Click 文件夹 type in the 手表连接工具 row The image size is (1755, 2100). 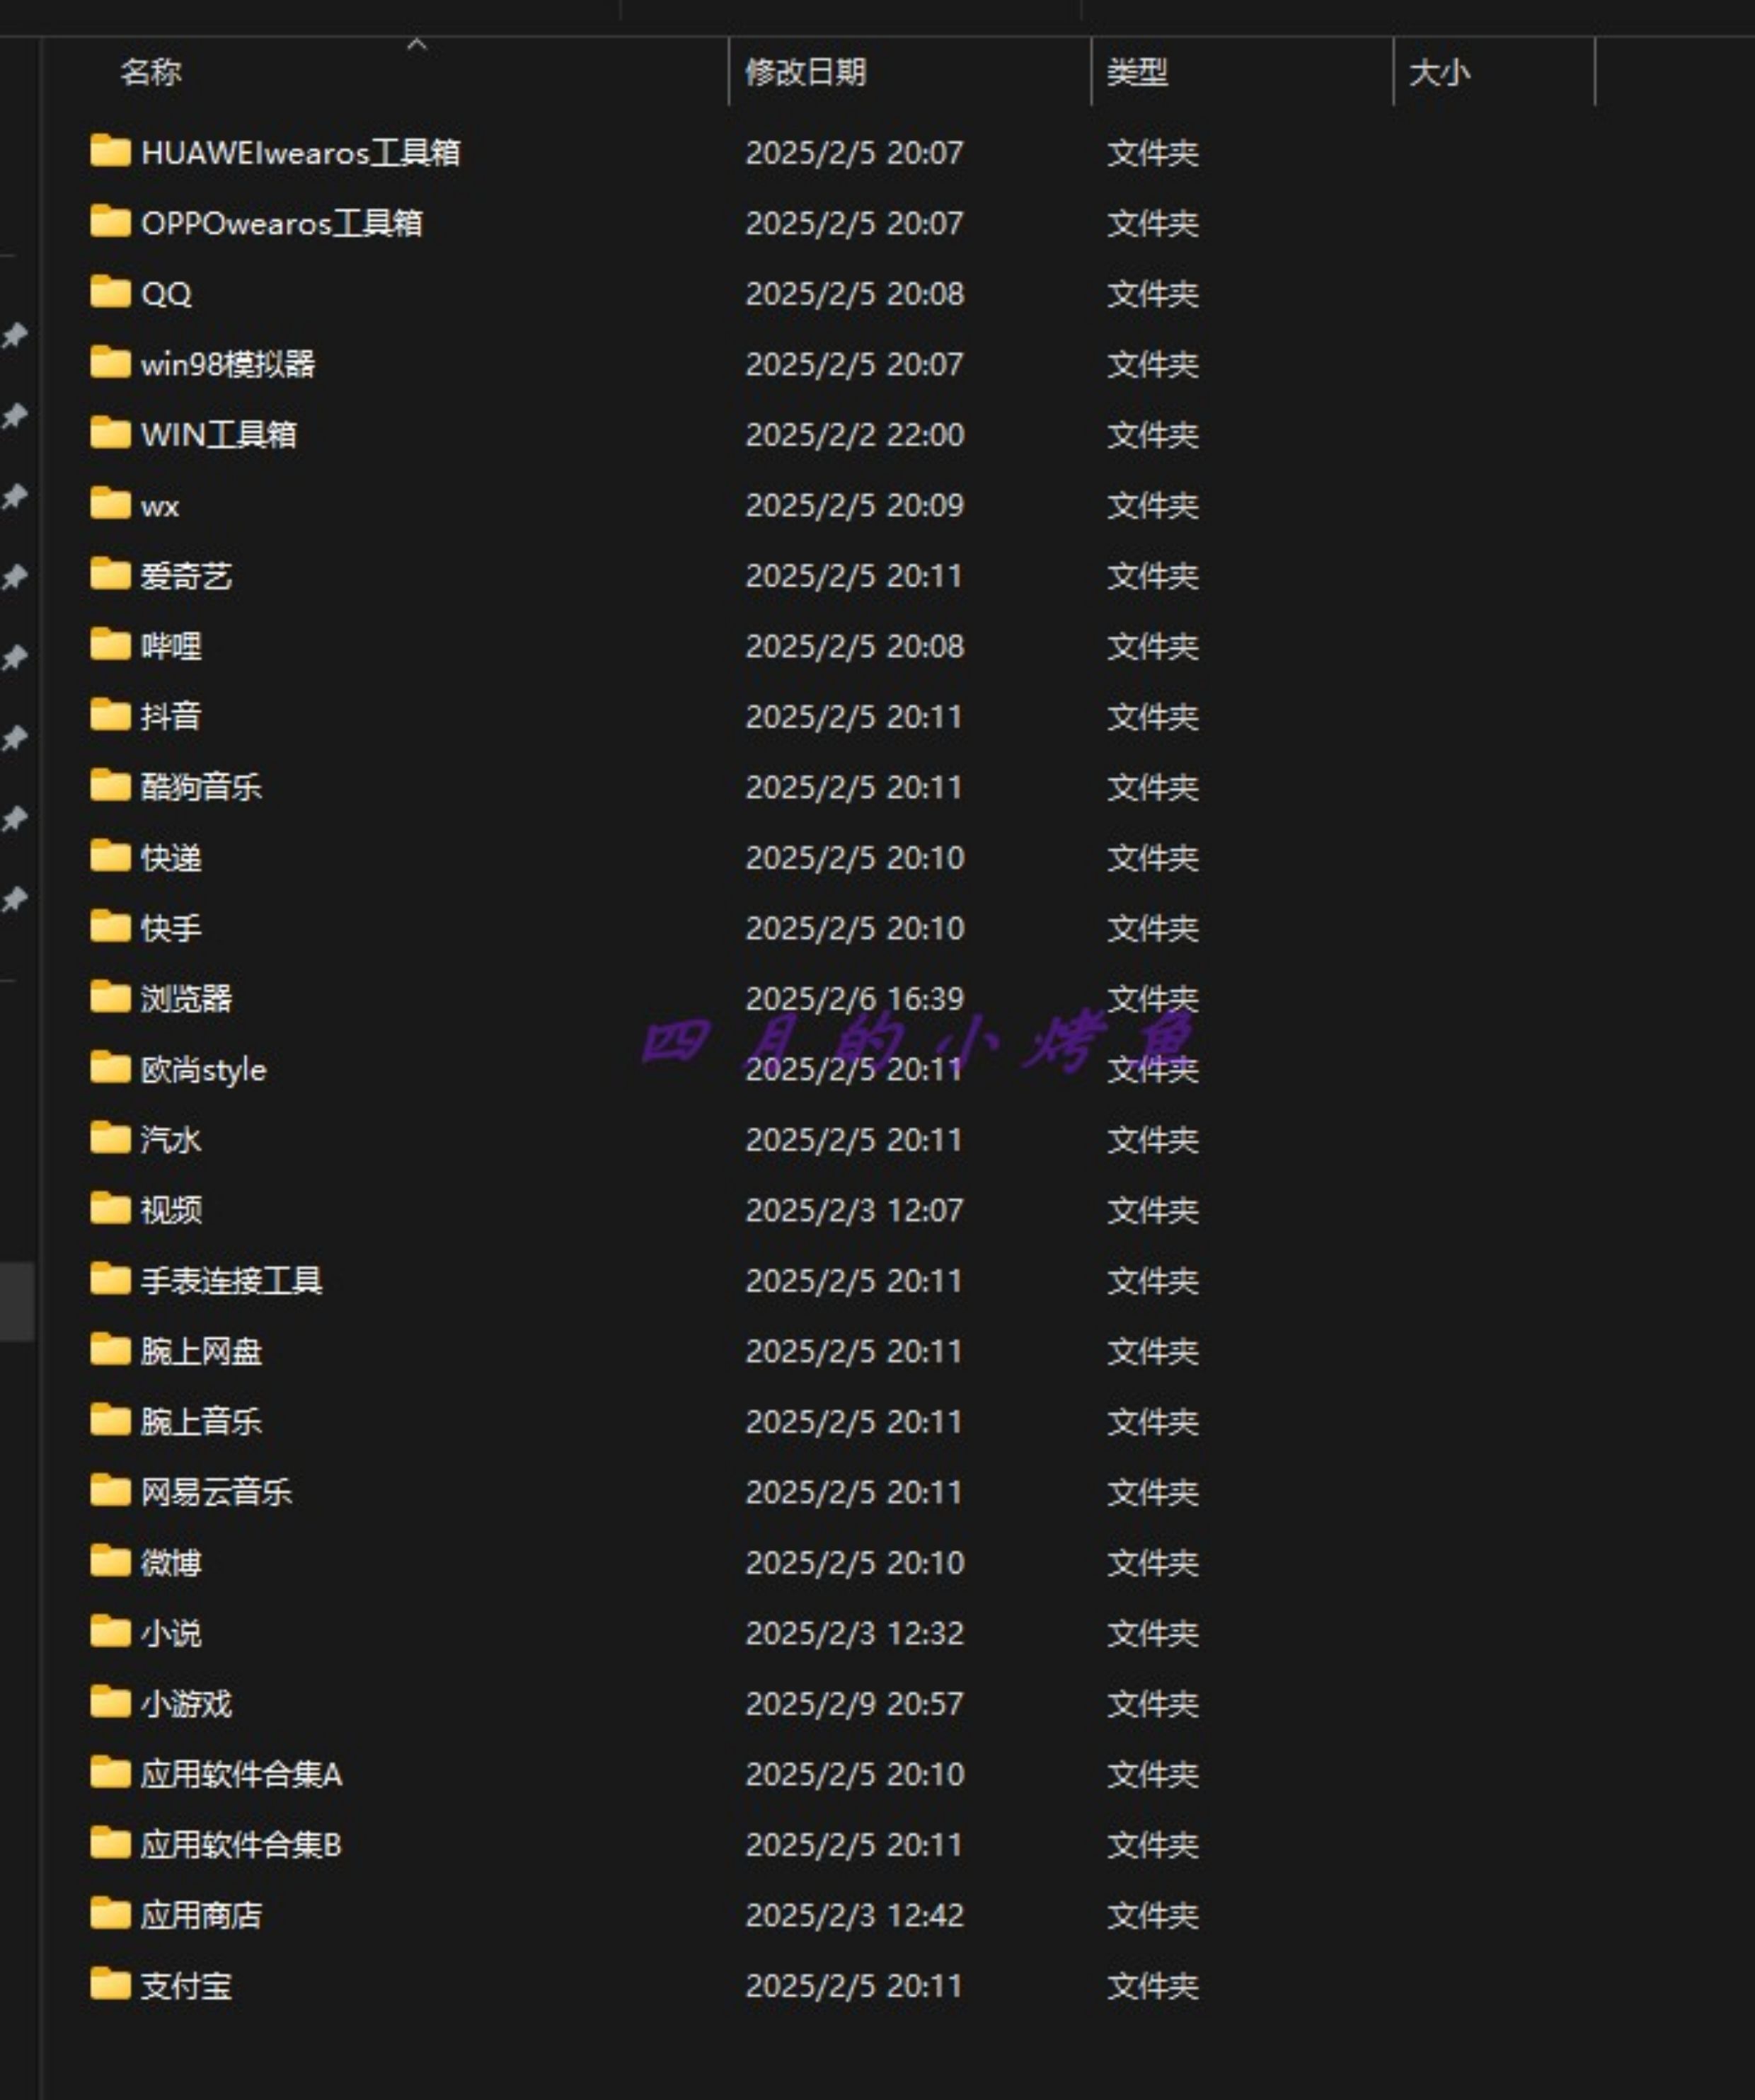pyautogui.click(x=1152, y=1280)
